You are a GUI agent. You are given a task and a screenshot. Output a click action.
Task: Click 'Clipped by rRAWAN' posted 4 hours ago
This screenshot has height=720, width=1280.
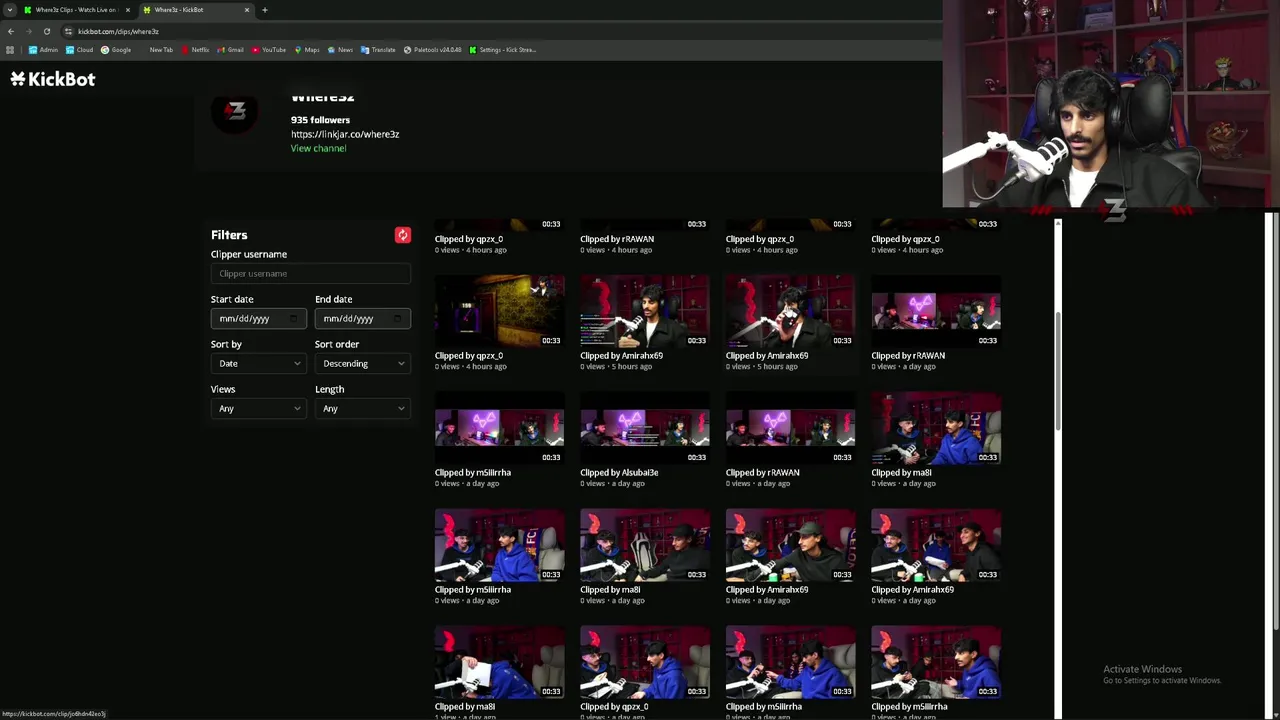click(x=617, y=239)
